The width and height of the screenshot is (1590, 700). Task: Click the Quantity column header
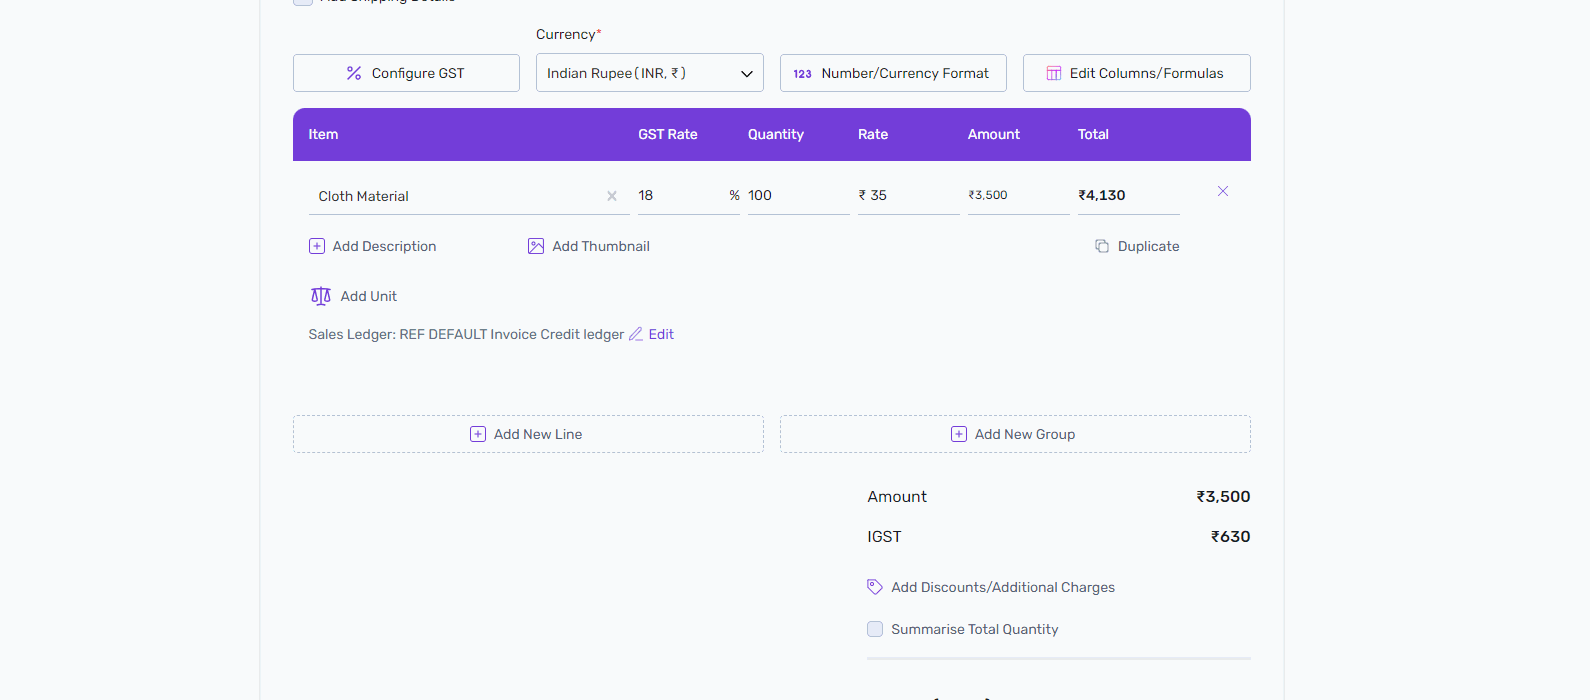776,134
